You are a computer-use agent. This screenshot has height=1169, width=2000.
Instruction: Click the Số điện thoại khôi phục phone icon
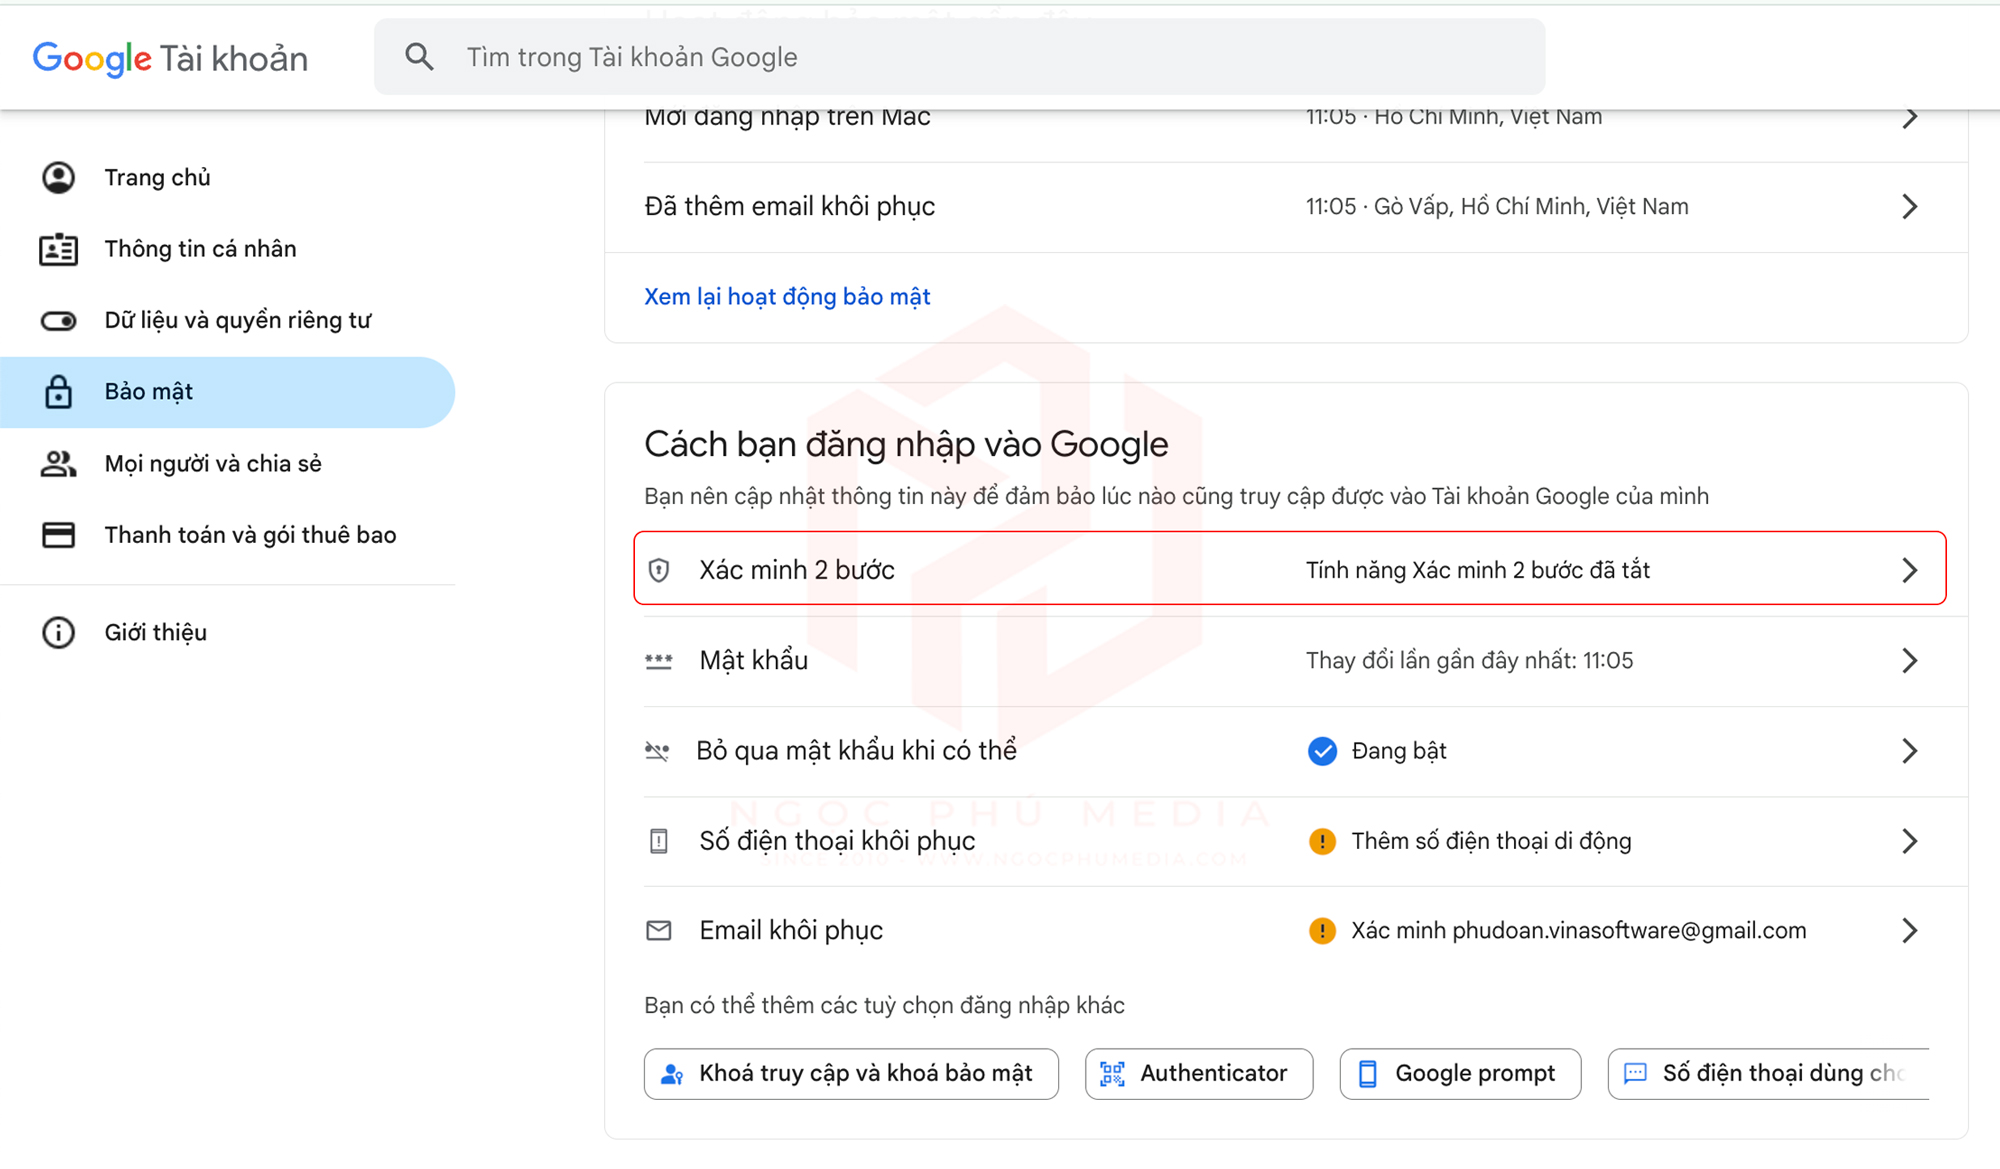pyautogui.click(x=659, y=841)
